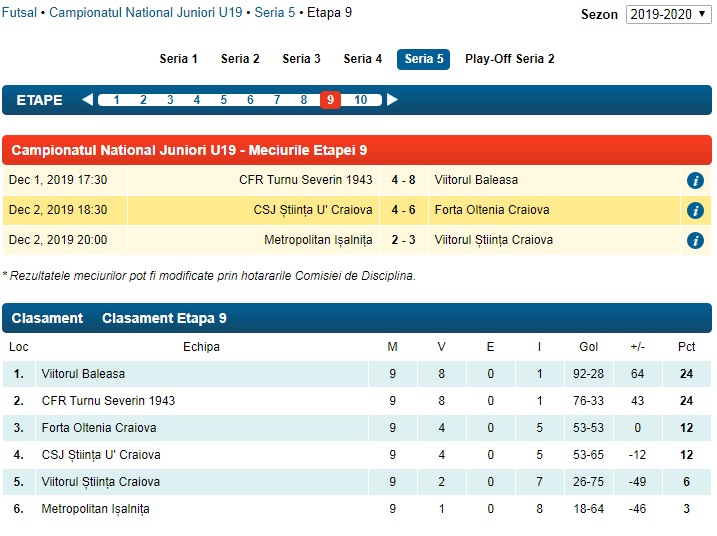Switch to Seria 1 tab
Screen dimensions: 717x536
pyautogui.click(x=179, y=59)
